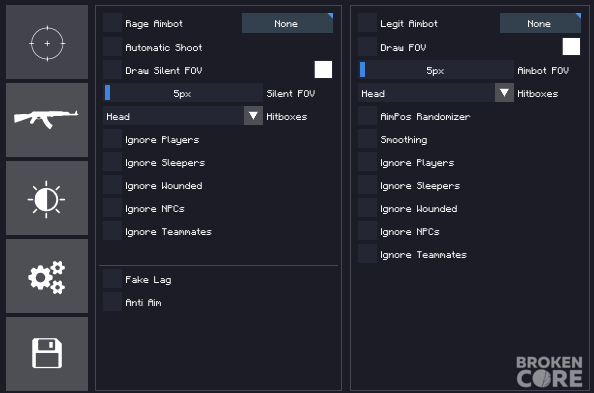Open Draw Silent FOV color swatch

coord(323,70)
